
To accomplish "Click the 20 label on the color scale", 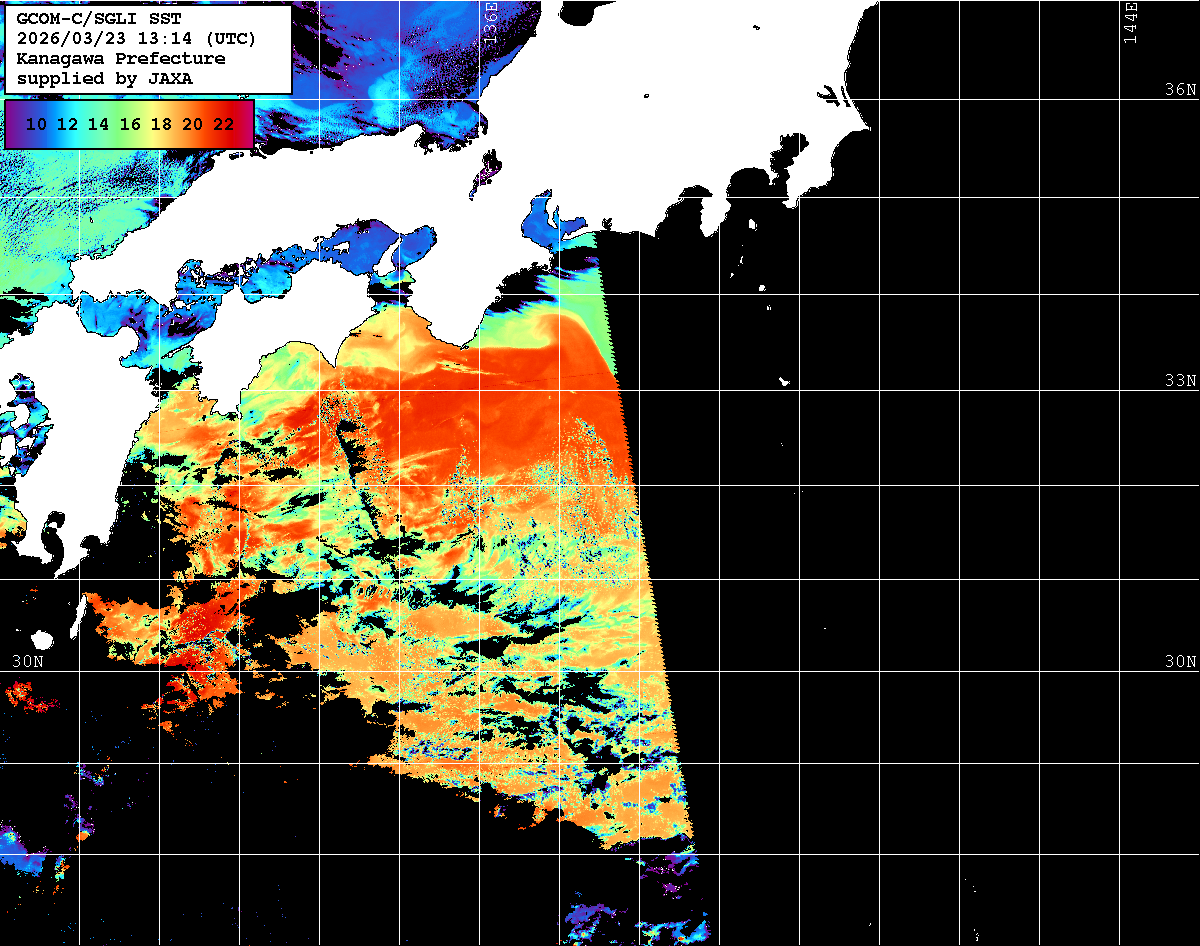I will (x=192, y=125).
